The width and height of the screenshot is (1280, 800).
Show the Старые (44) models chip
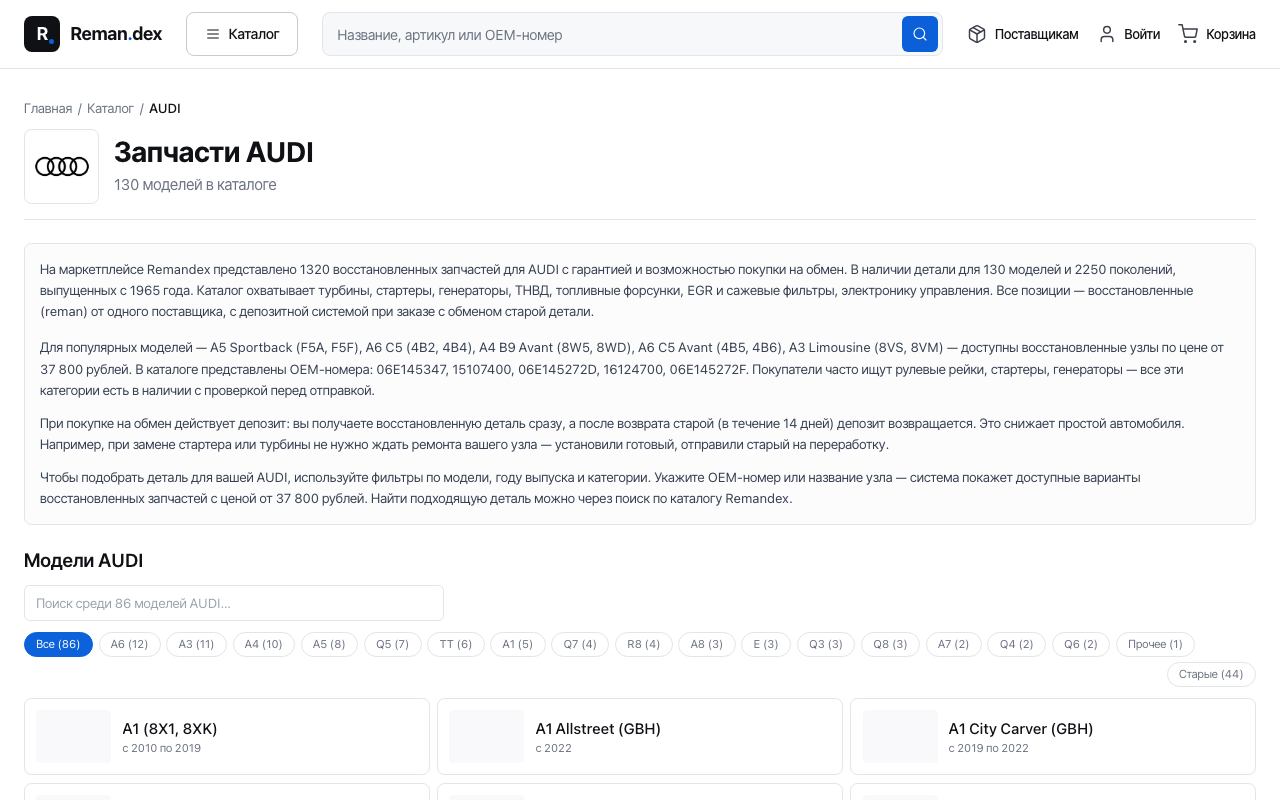pos(1211,674)
